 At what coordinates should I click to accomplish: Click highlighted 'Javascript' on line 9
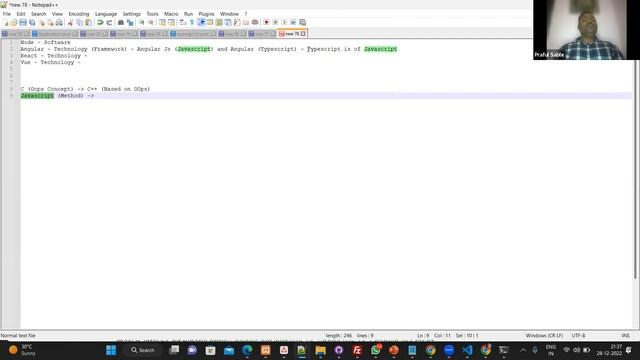(37, 96)
